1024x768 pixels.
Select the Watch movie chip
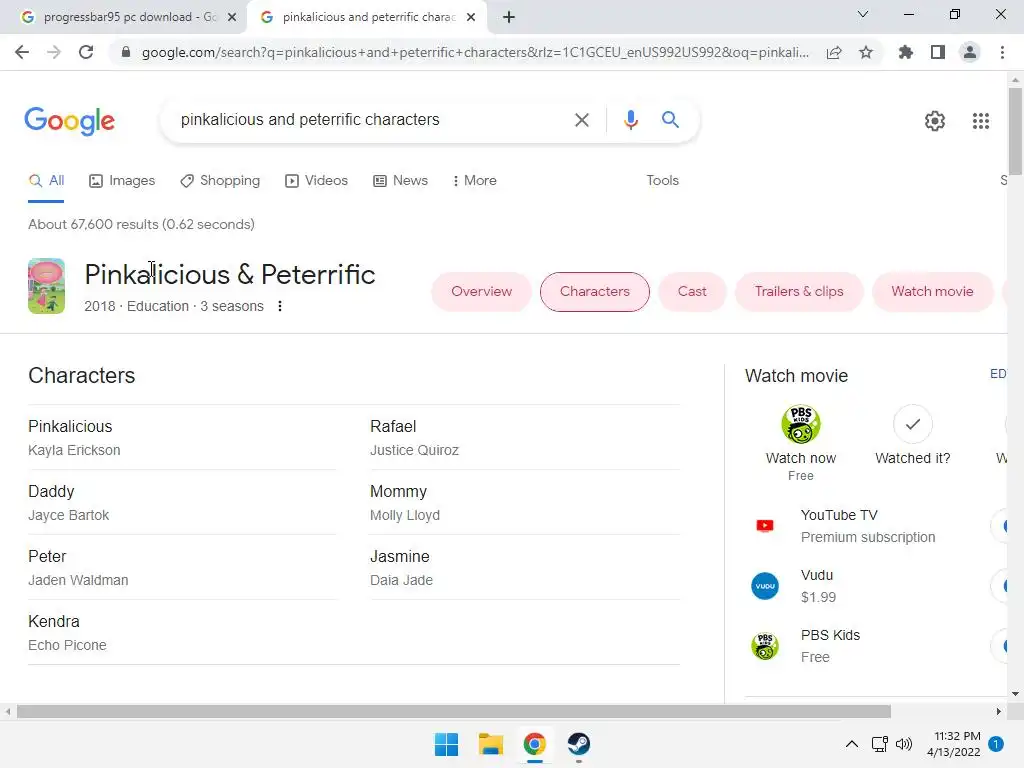pos(932,292)
